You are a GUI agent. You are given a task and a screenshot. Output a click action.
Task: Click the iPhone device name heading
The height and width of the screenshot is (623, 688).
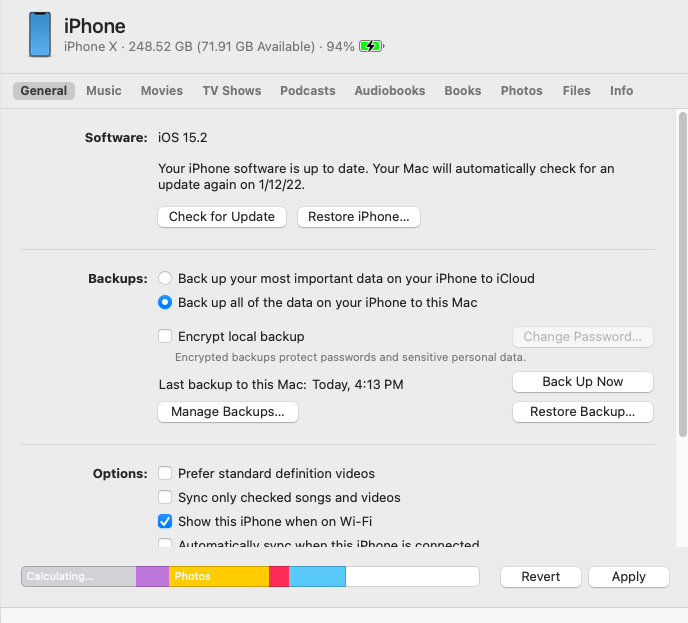click(95, 26)
